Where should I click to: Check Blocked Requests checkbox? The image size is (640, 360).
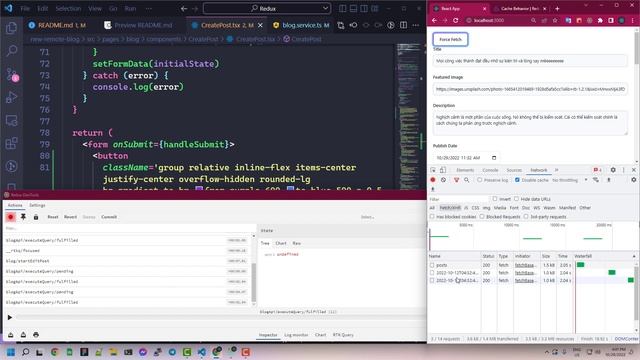[482, 217]
